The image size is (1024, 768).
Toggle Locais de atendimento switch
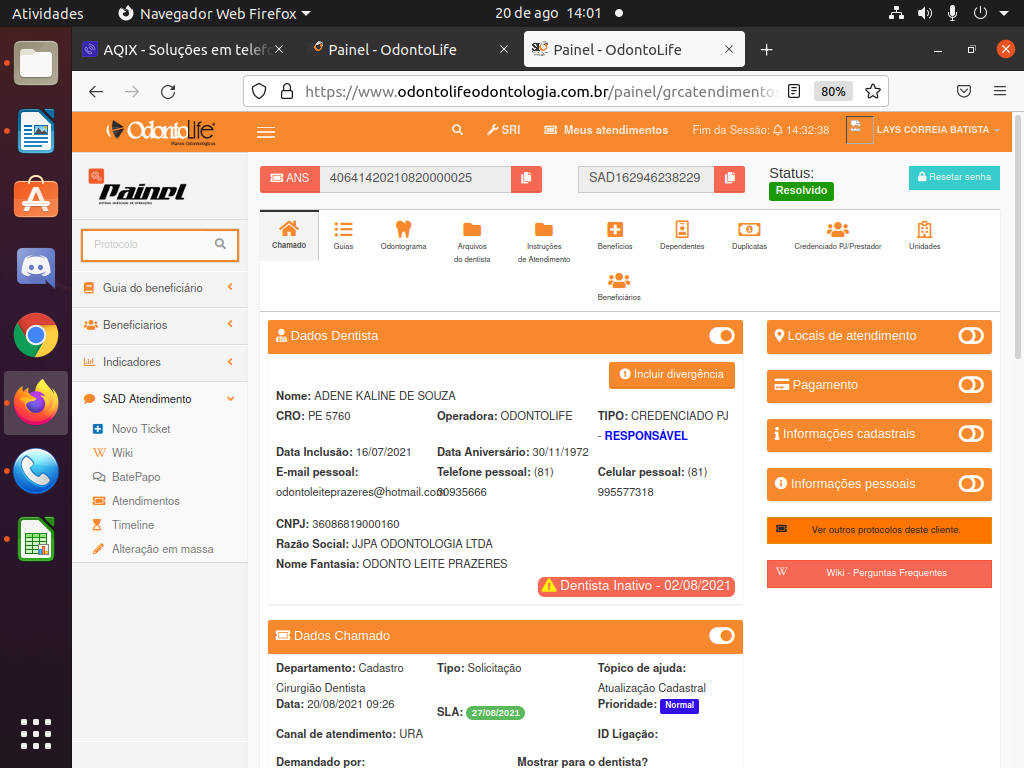(970, 336)
